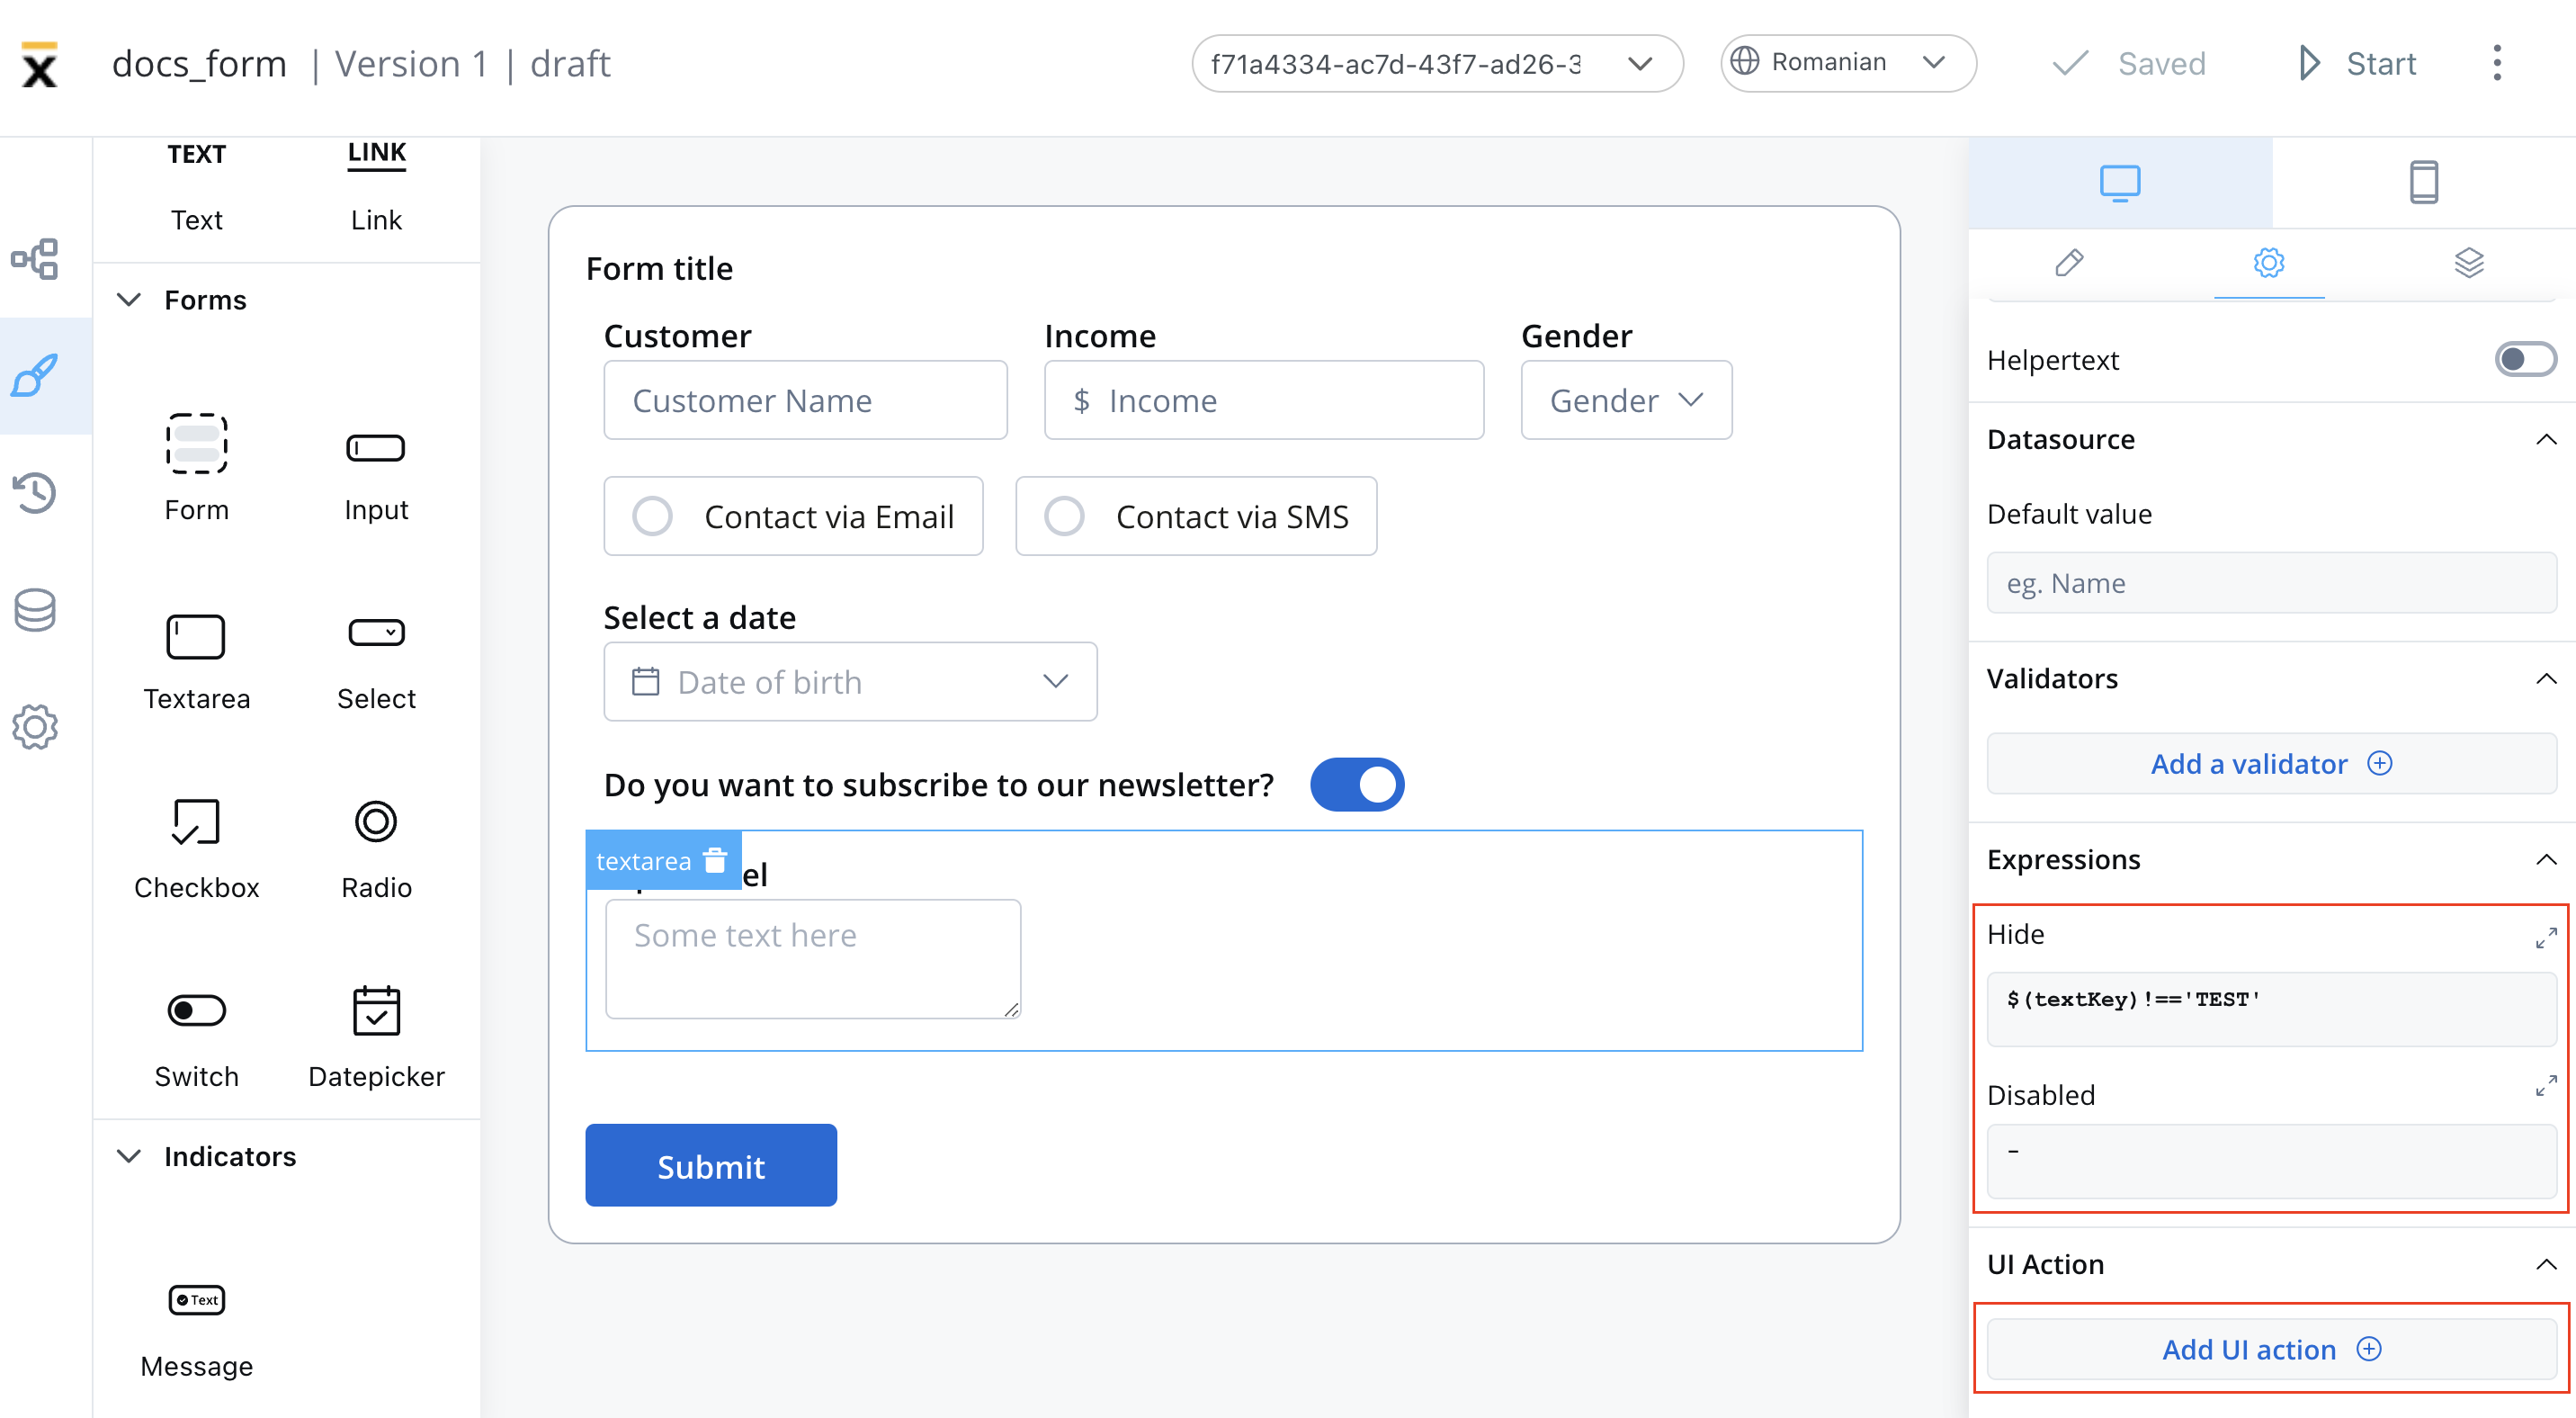Collapse the Forms section
The height and width of the screenshot is (1418, 2576).
point(129,300)
